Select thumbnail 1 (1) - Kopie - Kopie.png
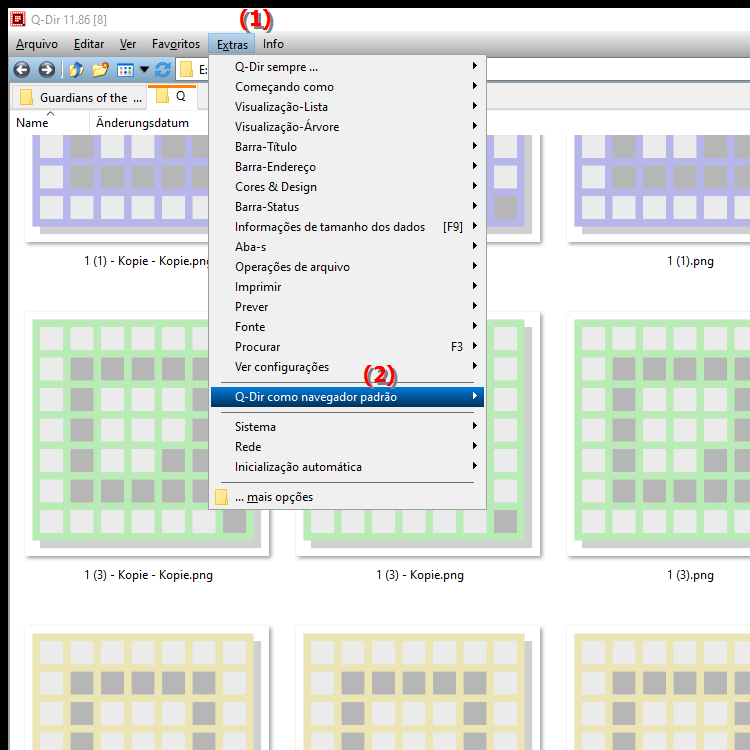 point(117,188)
